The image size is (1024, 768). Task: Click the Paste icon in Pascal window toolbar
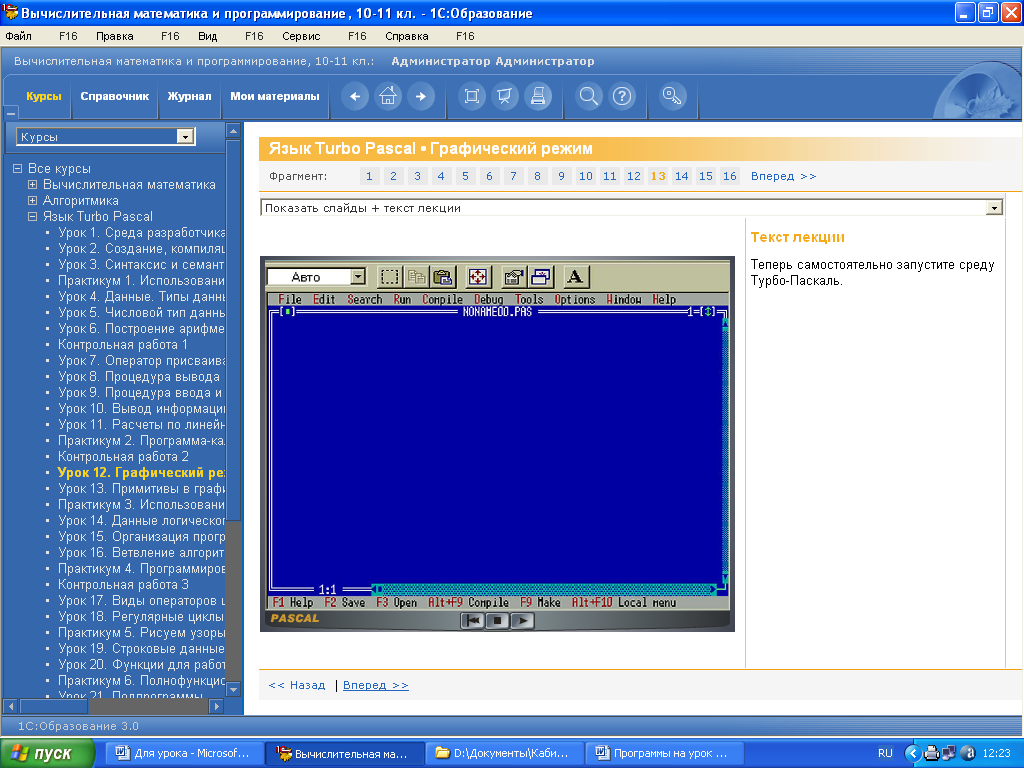click(x=443, y=277)
